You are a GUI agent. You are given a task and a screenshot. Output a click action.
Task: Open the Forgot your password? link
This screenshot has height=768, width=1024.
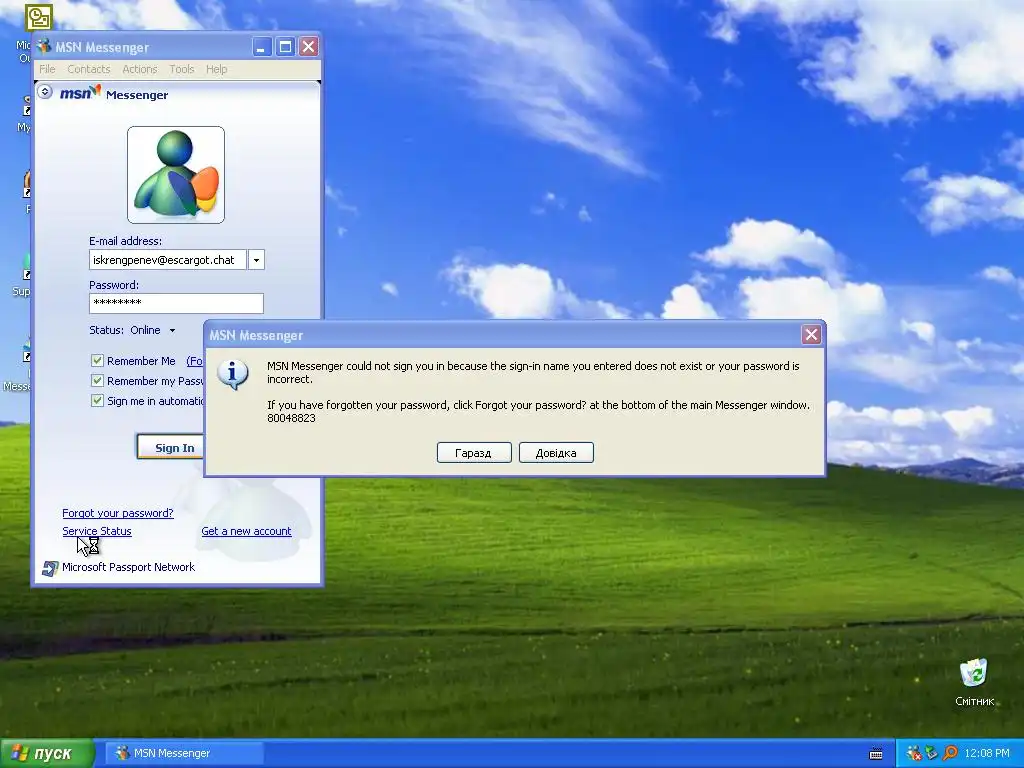(118, 513)
